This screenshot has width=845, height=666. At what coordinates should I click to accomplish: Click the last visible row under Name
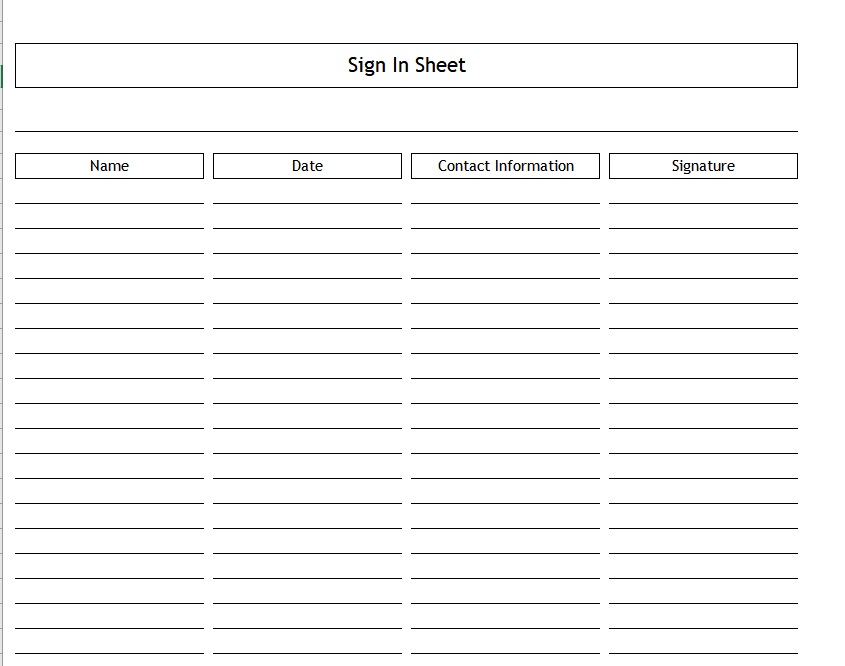109,642
